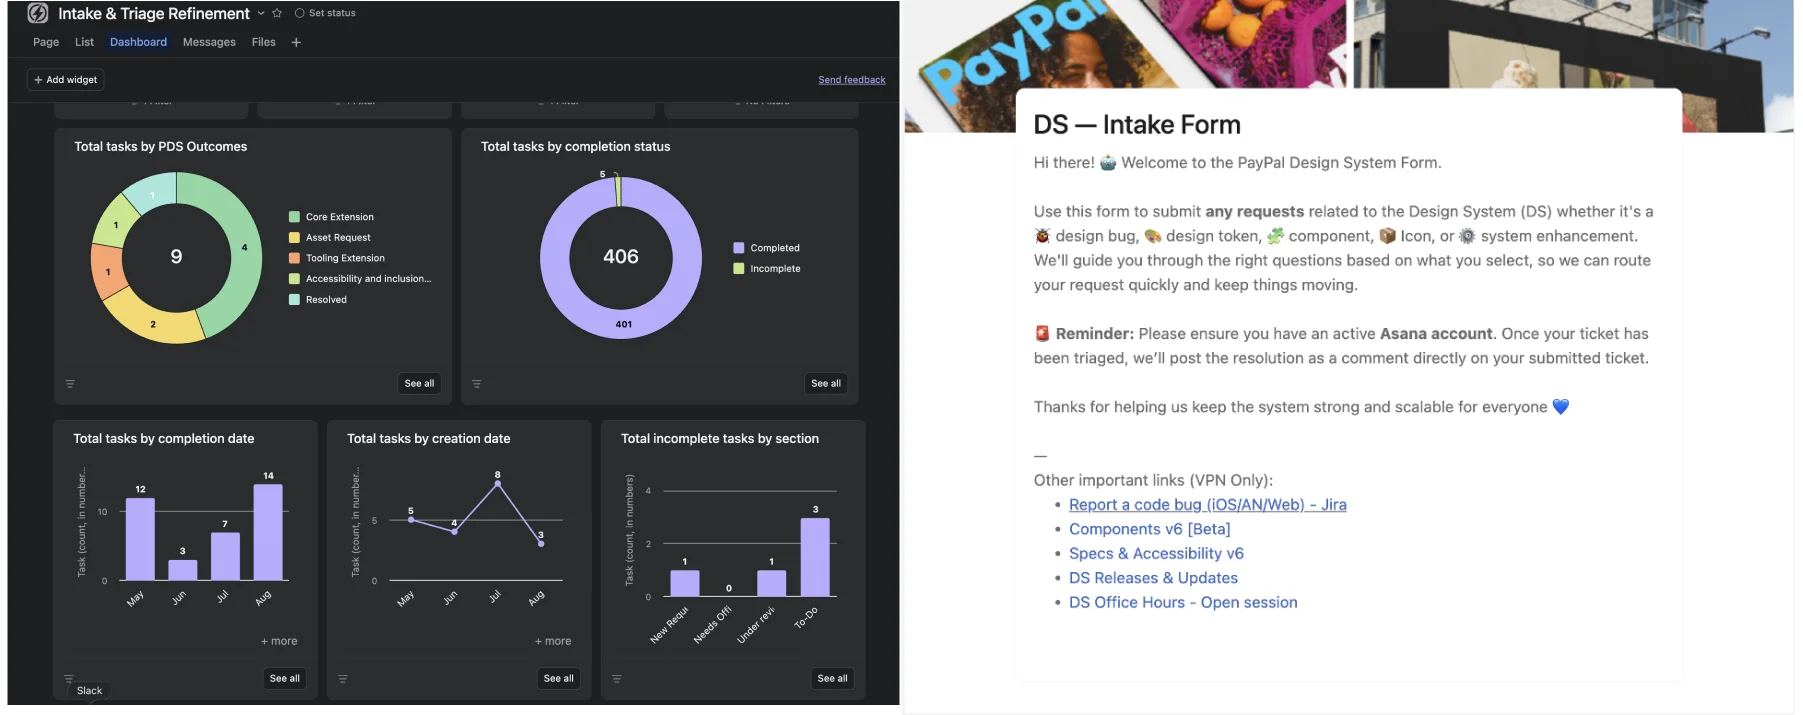See all in PDS Outcomes widget

(x=419, y=383)
